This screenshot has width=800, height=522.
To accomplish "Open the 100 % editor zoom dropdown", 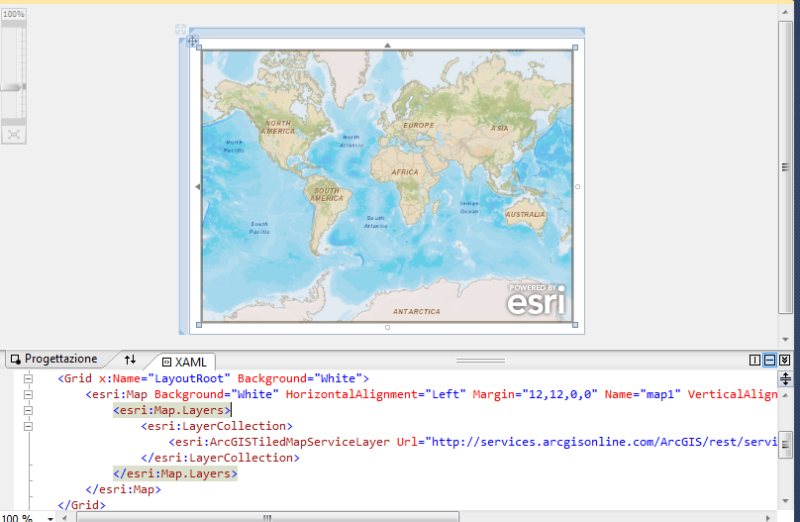I will click(50, 518).
